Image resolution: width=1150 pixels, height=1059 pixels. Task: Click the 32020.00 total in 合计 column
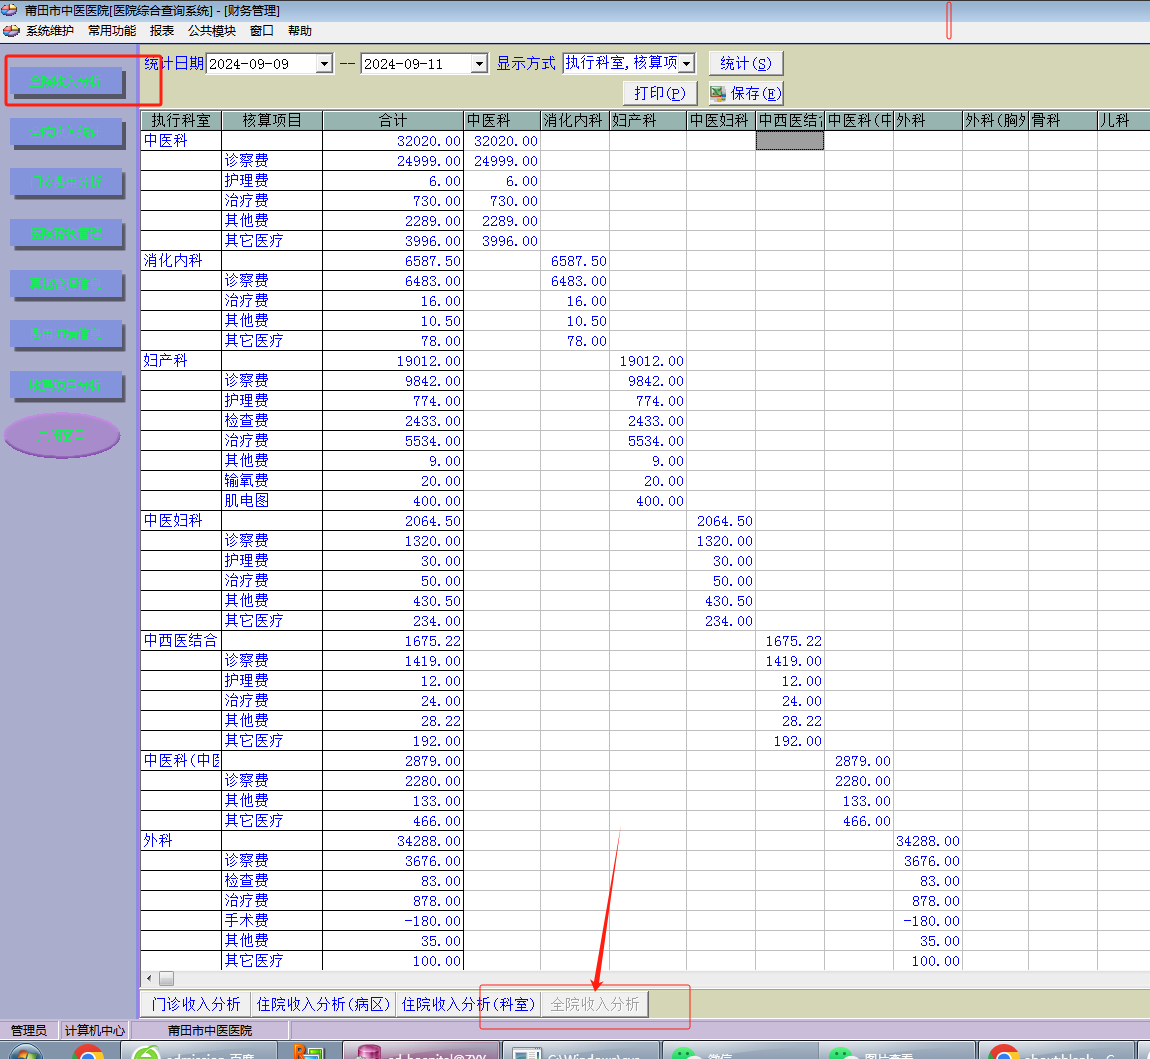tap(393, 141)
